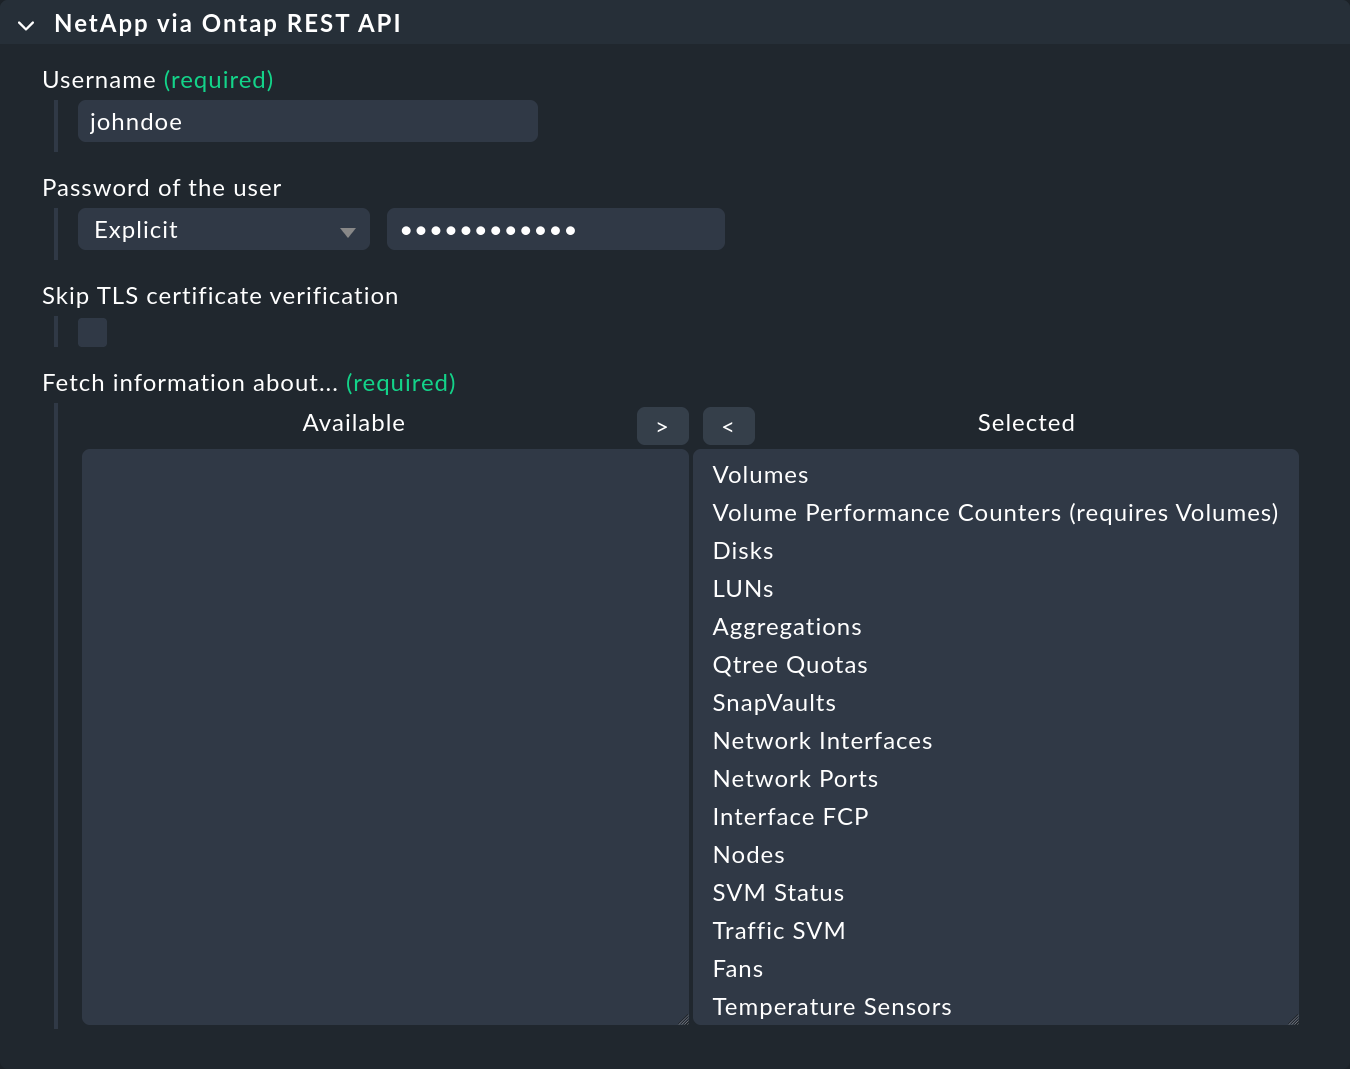
Task: Click the move right arrow button
Action: tap(662, 426)
